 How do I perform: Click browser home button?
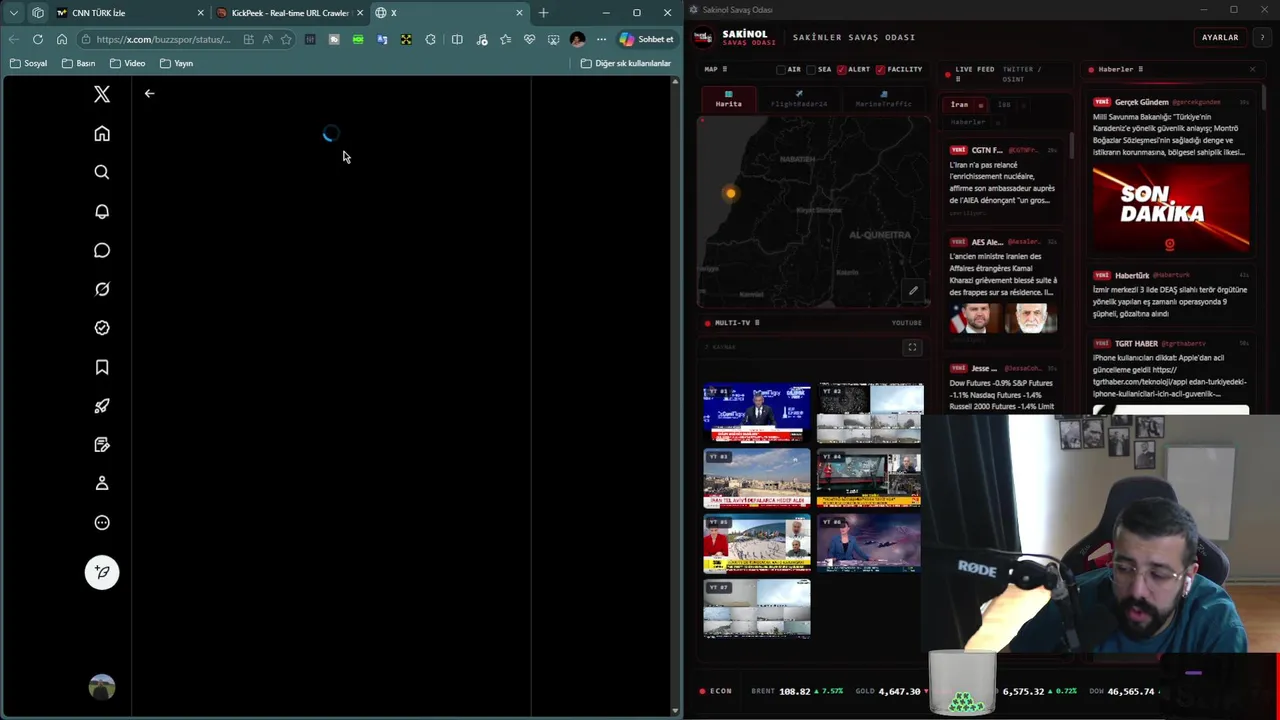[62, 39]
